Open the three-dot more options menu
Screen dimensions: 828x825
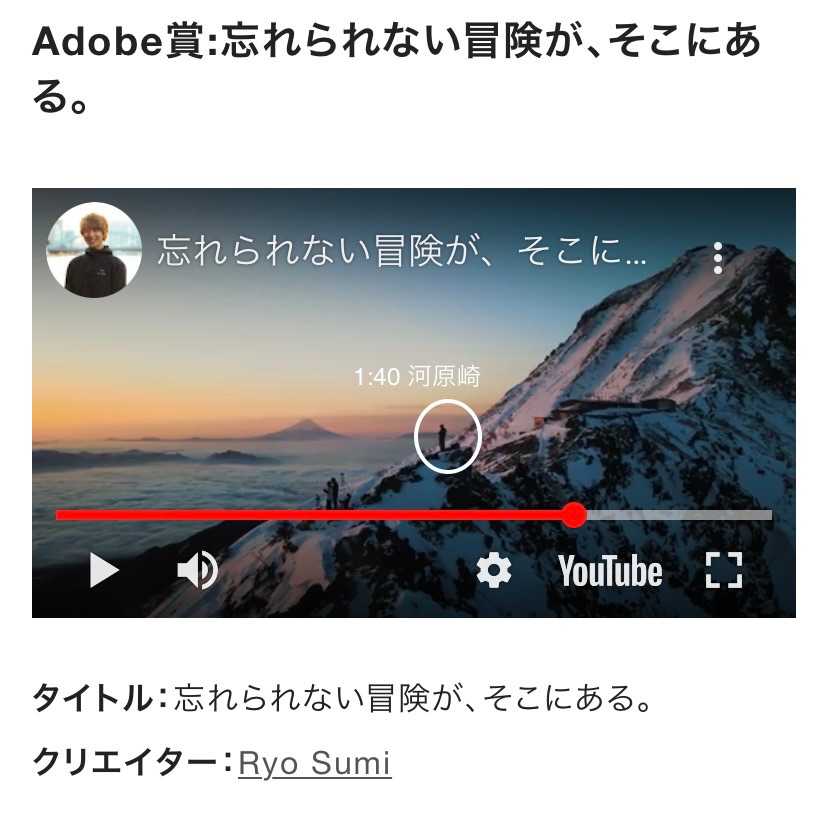pos(718,258)
